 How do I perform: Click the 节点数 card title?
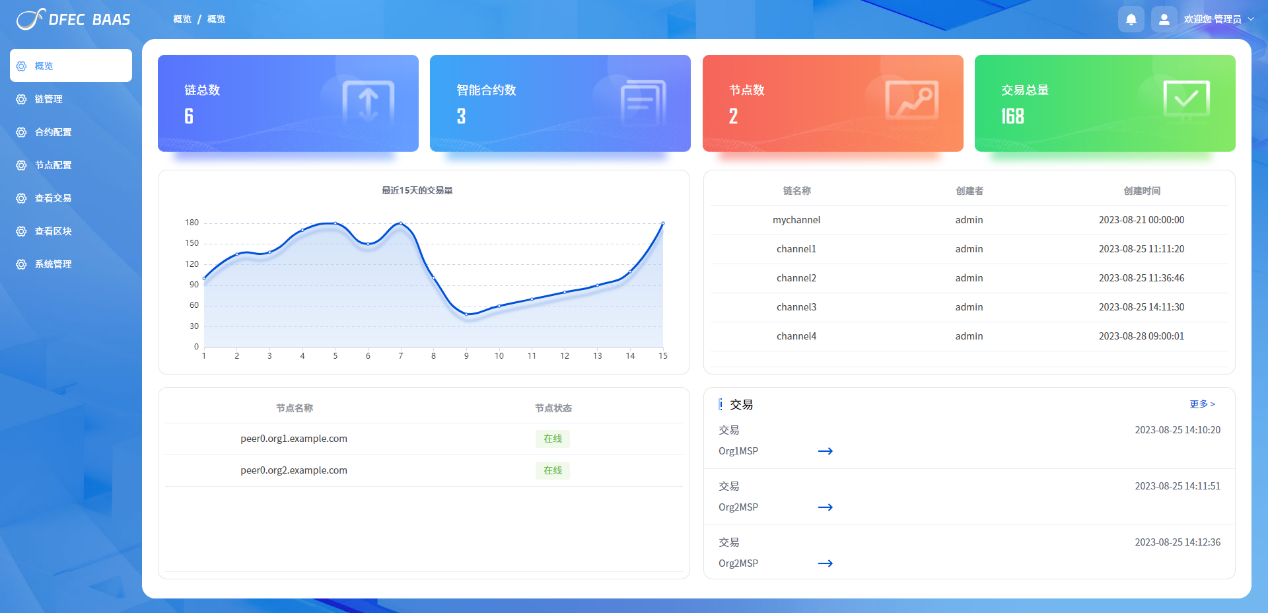[x=747, y=90]
